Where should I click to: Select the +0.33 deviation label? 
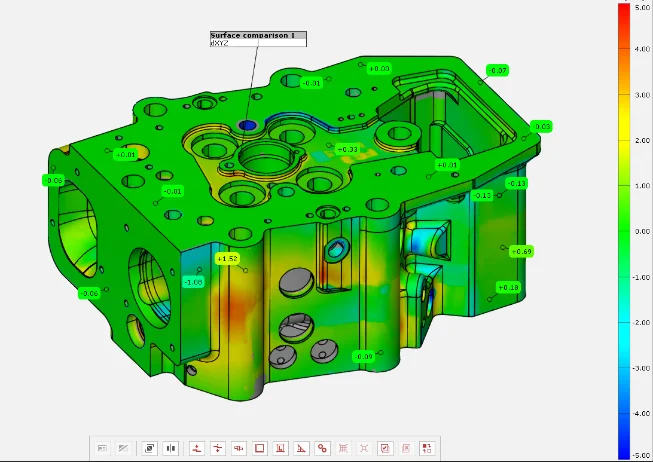point(347,149)
